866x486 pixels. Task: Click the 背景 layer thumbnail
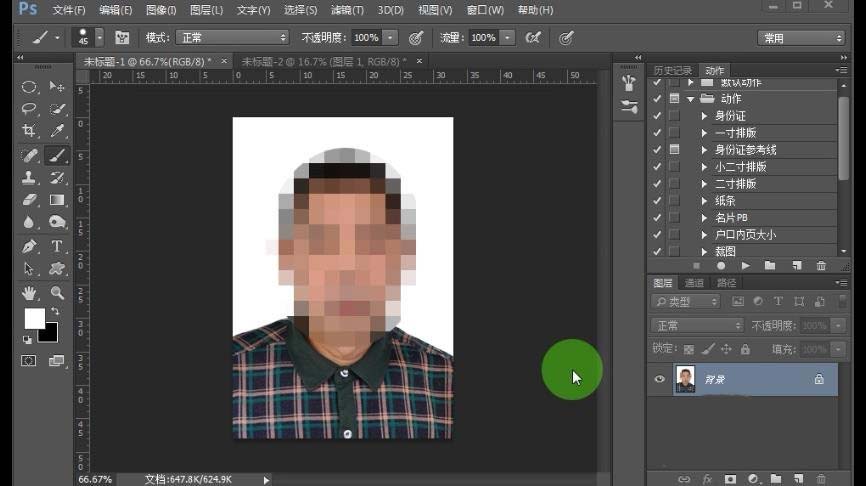tap(685, 379)
